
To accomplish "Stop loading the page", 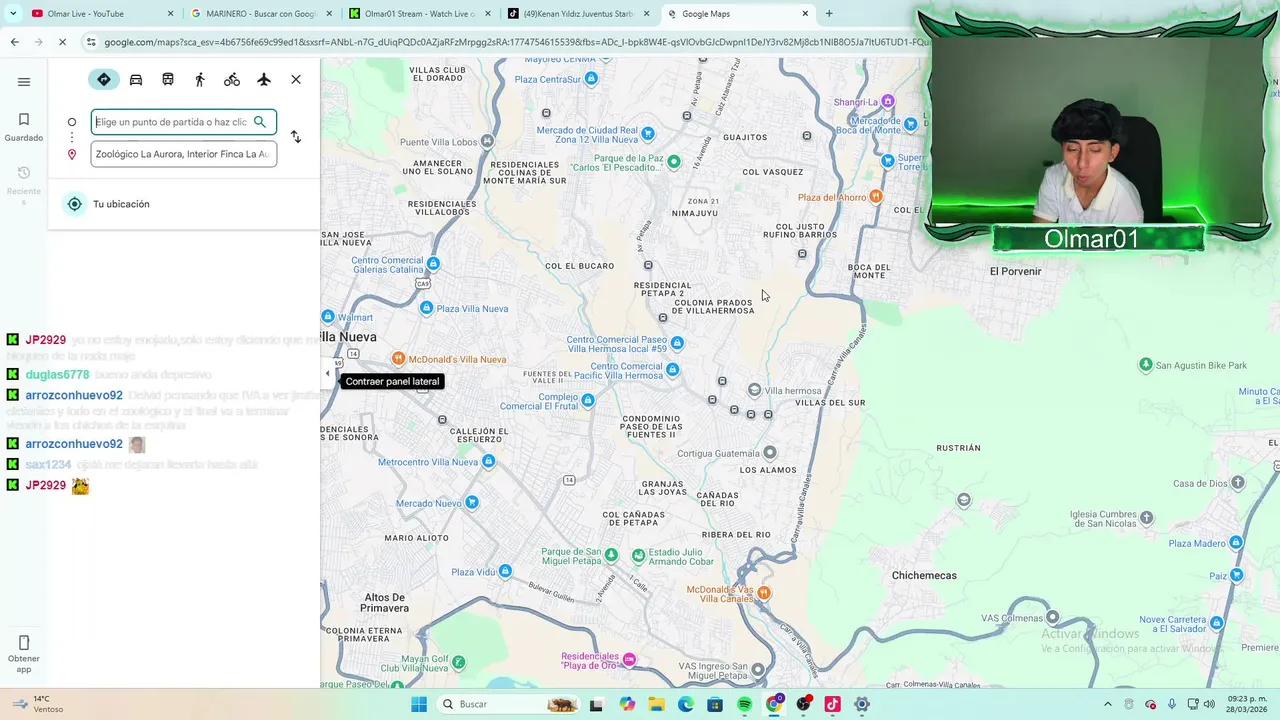I will (x=62, y=42).
